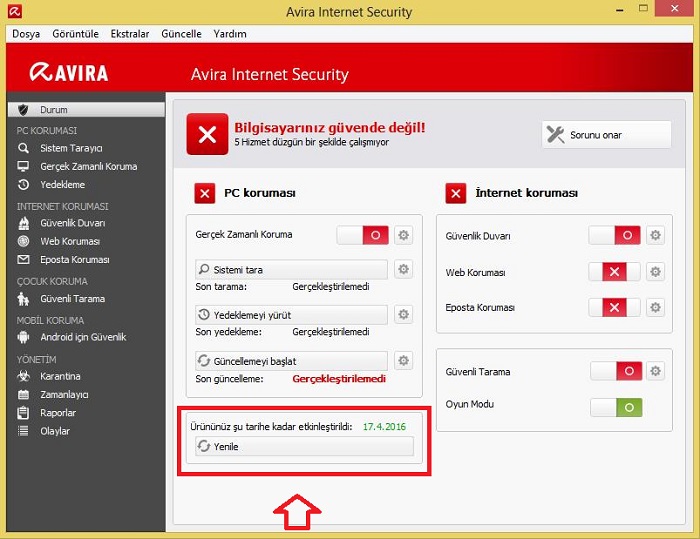Open the Durum status page
700x539 pixels.
tap(86, 109)
